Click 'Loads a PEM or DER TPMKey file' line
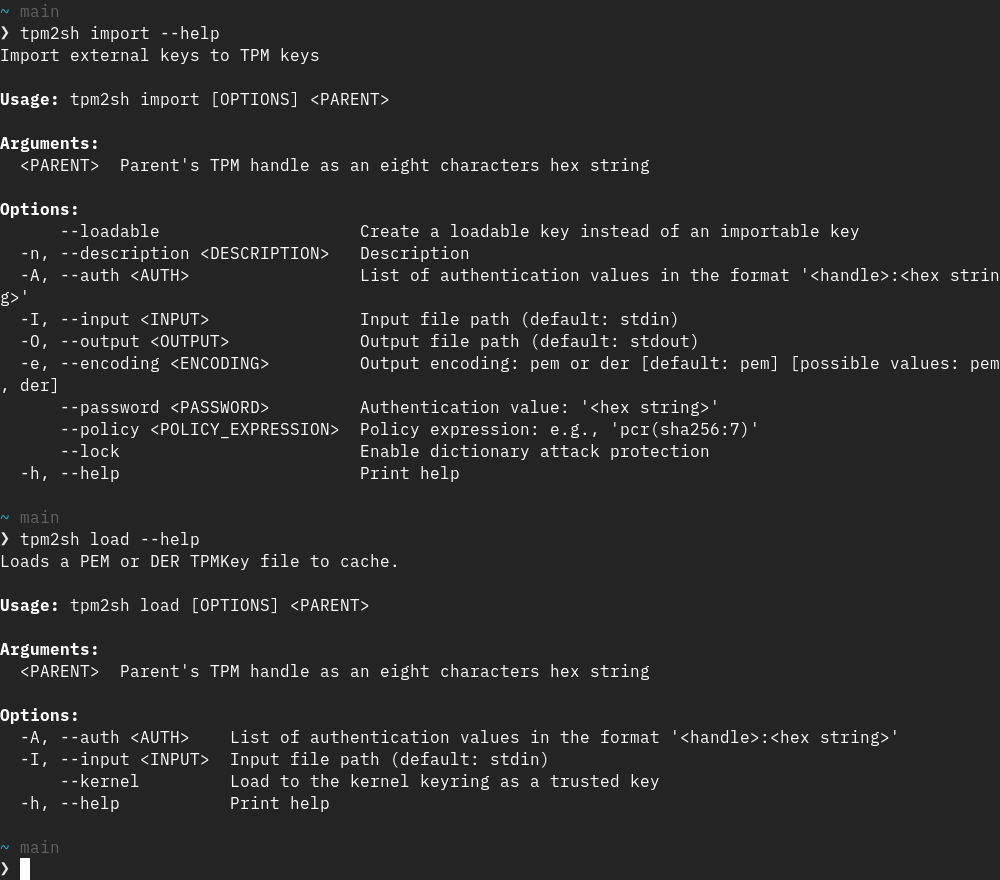This screenshot has width=1000, height=880. [199, 561]
